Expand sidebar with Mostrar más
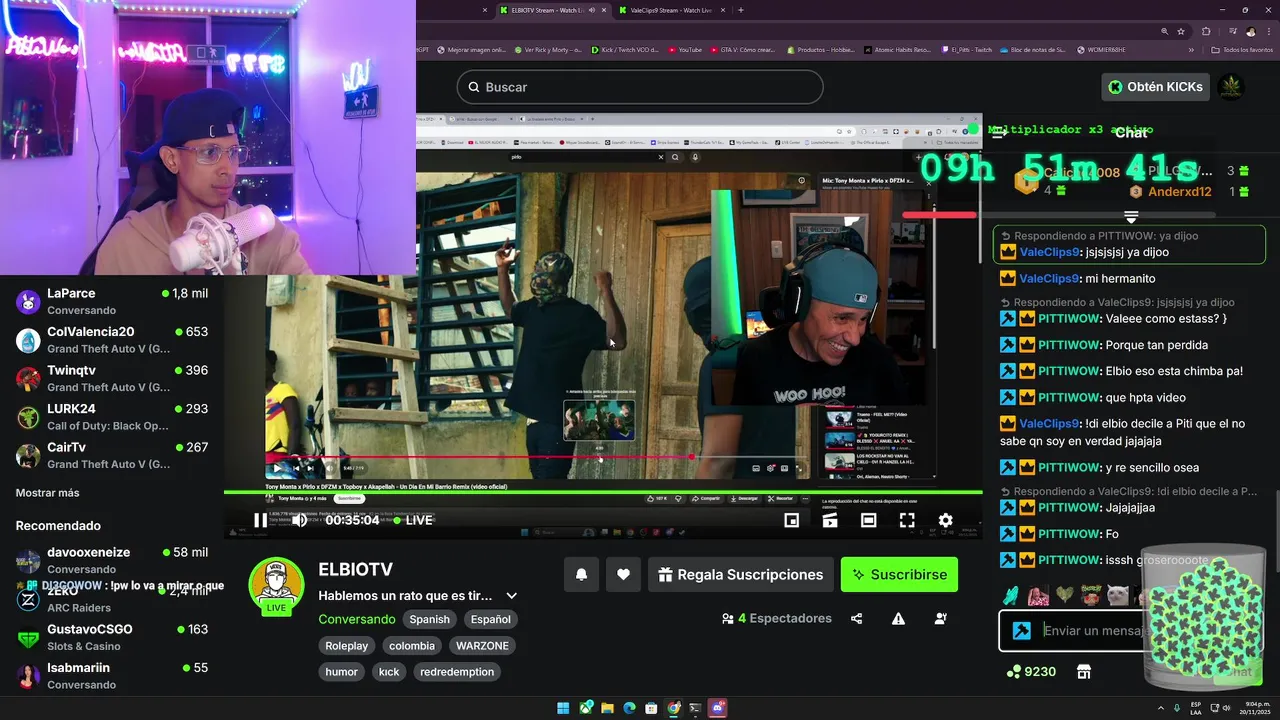 [x=47, y=493]
